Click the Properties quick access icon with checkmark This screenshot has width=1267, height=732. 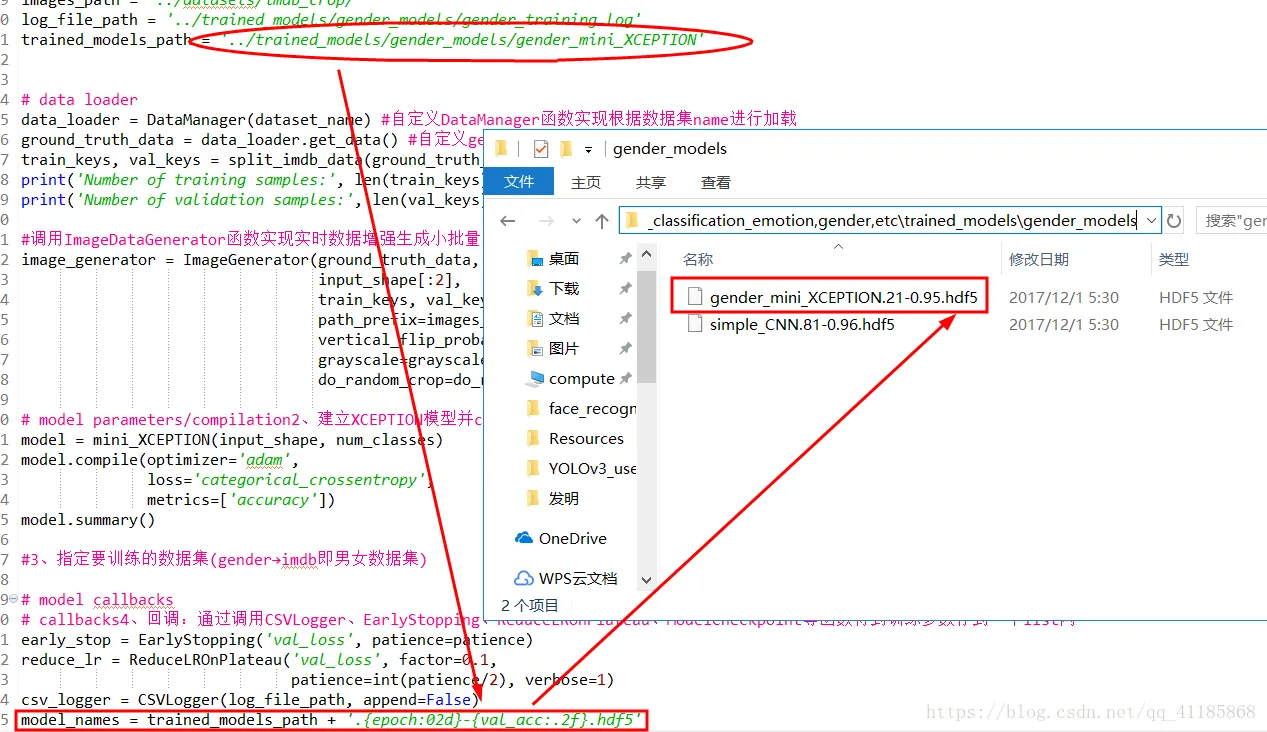[541, 149]
